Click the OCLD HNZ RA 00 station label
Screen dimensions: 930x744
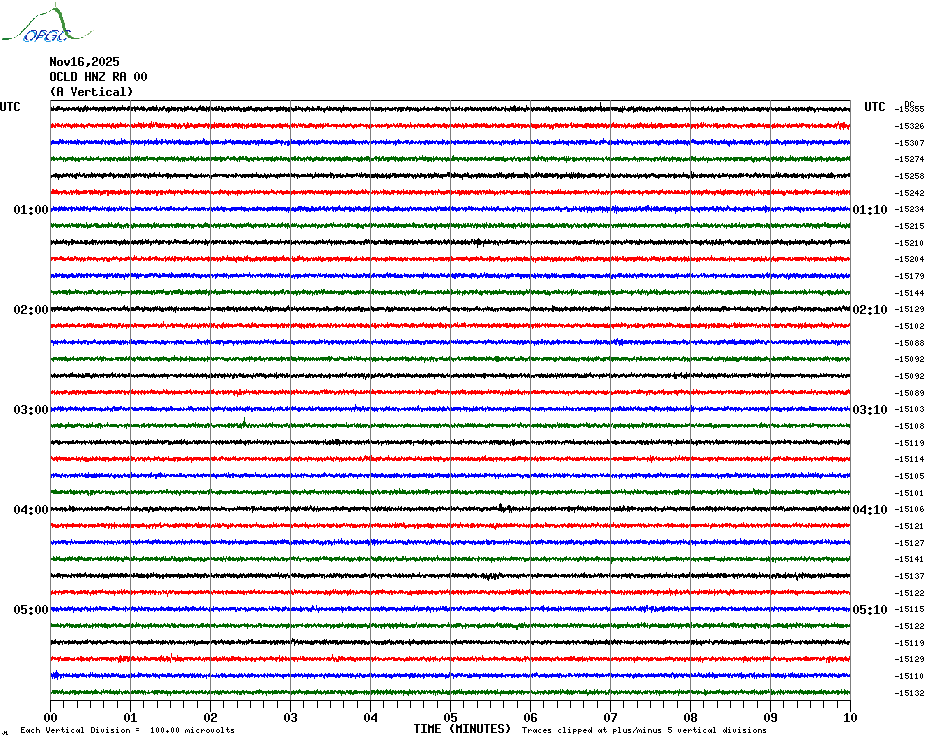pyautogui.click(x=98, y=77)
